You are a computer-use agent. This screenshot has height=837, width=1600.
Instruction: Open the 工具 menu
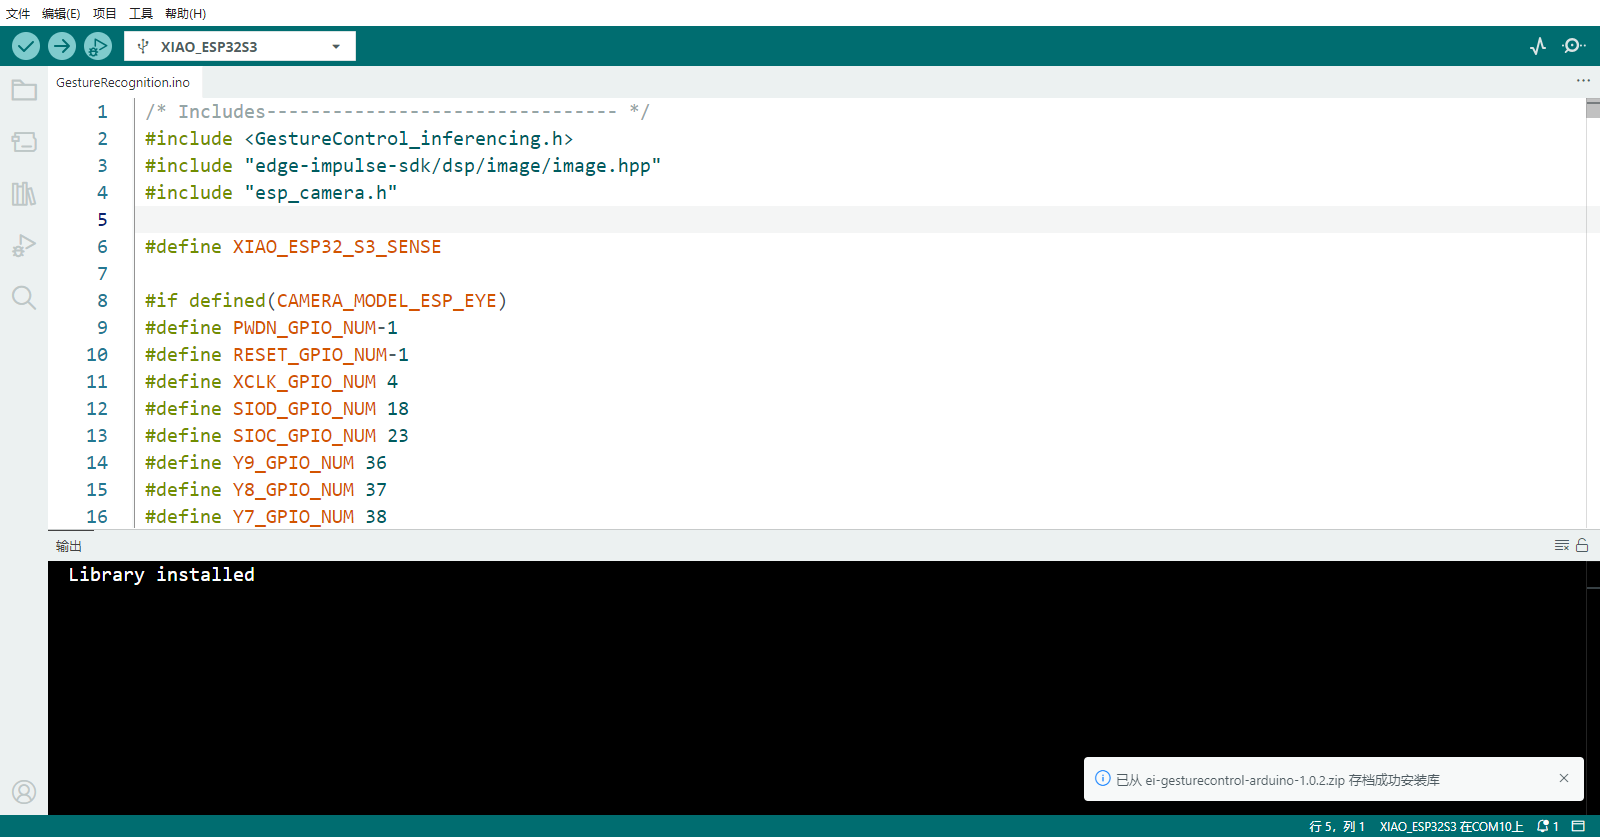[x=141, y=13]
